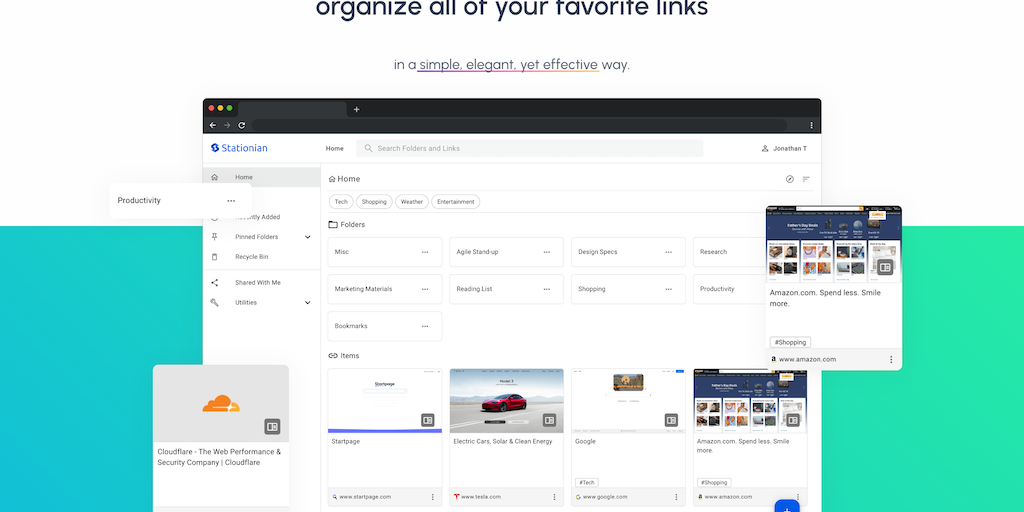Open the browser three-dot menu
This screenshot has height=512, width=1024.
[x=812, y=125]
